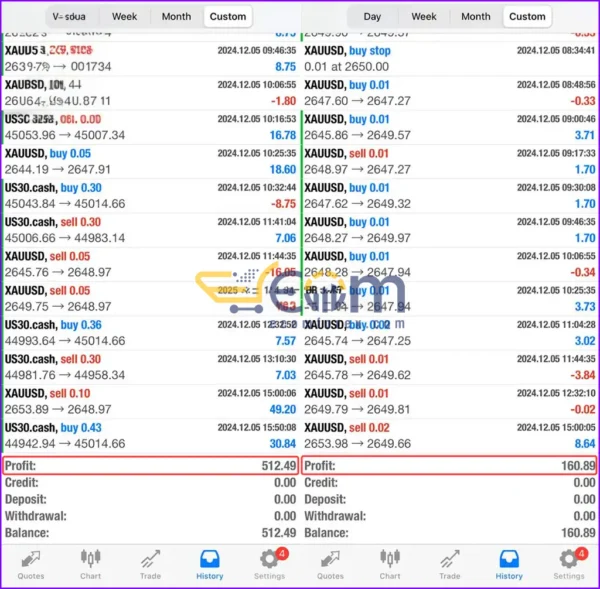Click right screen Profit 160.89 row
The image size is (600, 589).
point(449,465)
